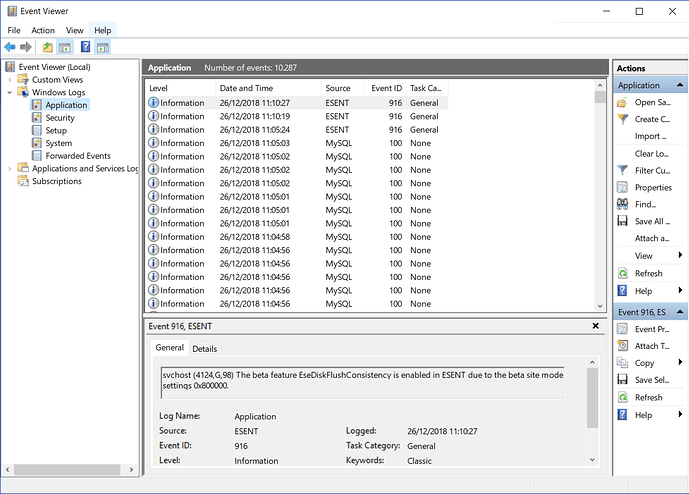
Task: Click the Show/Hide Action Pane toolbar icon
Action: [103, 47]
